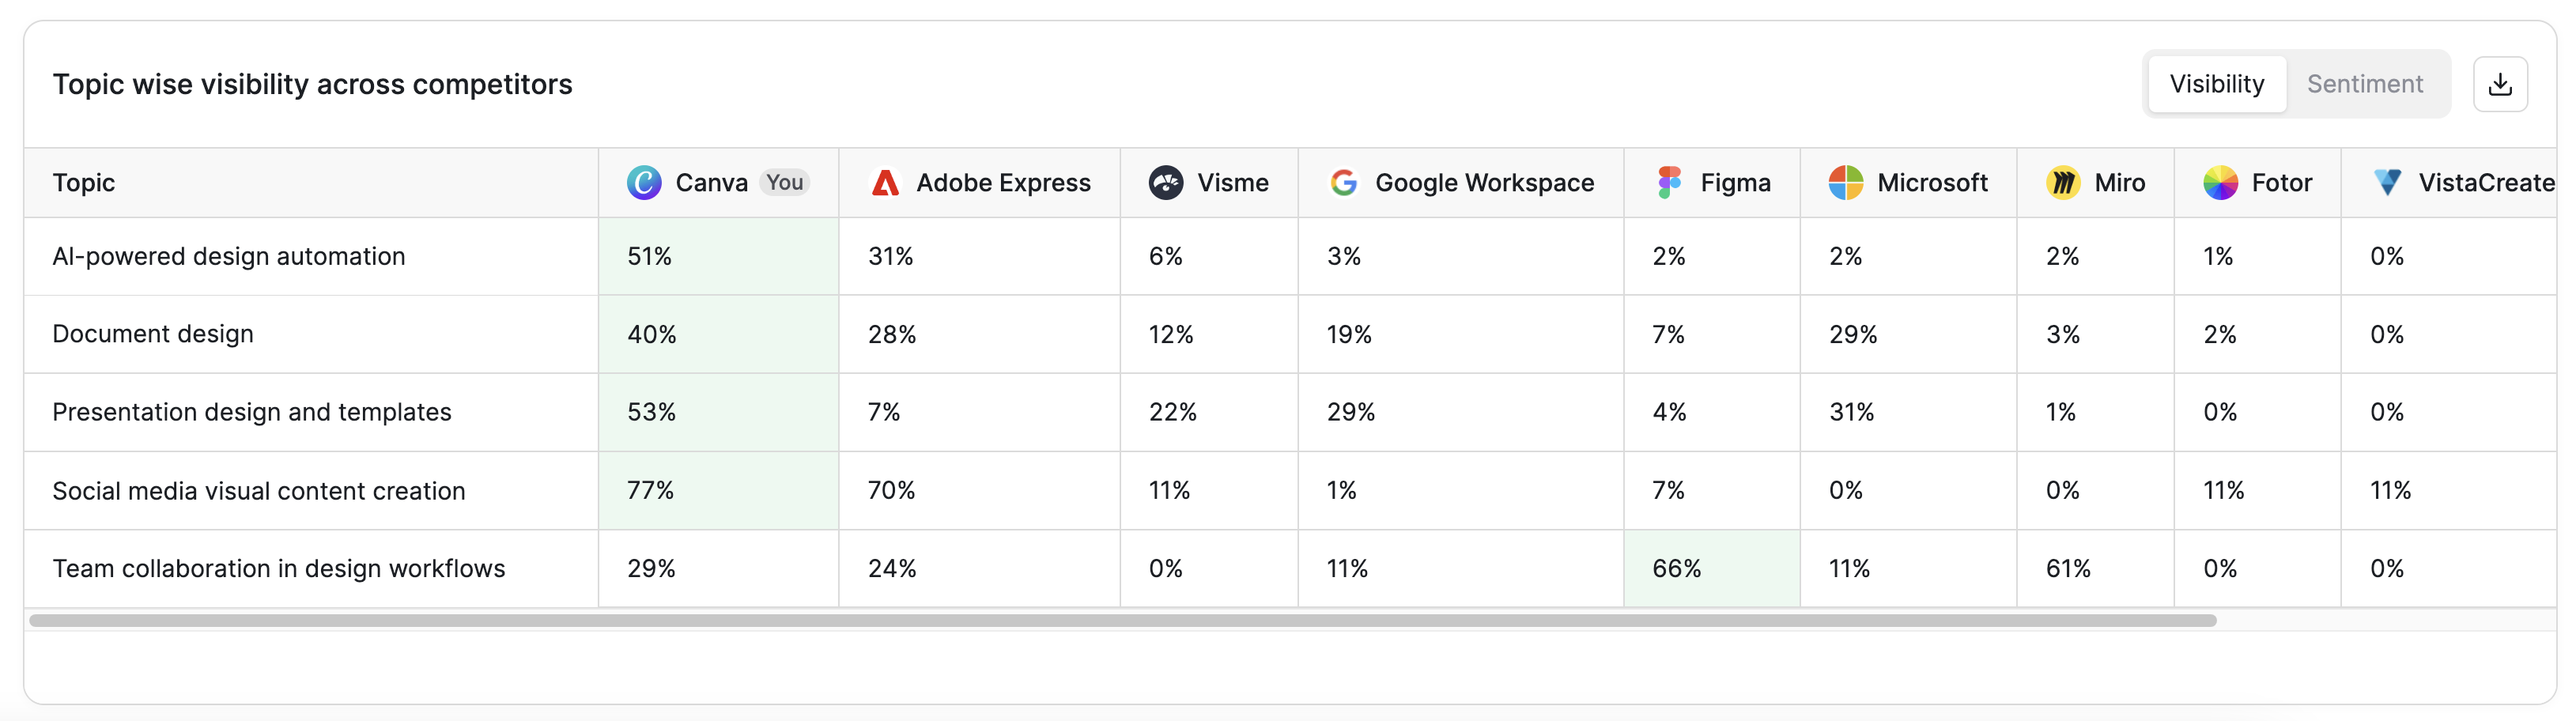This screenshot has width=2576, height=721.
Task: Open Team collaboration in design workflows topic
Action: tap(279, 569)
